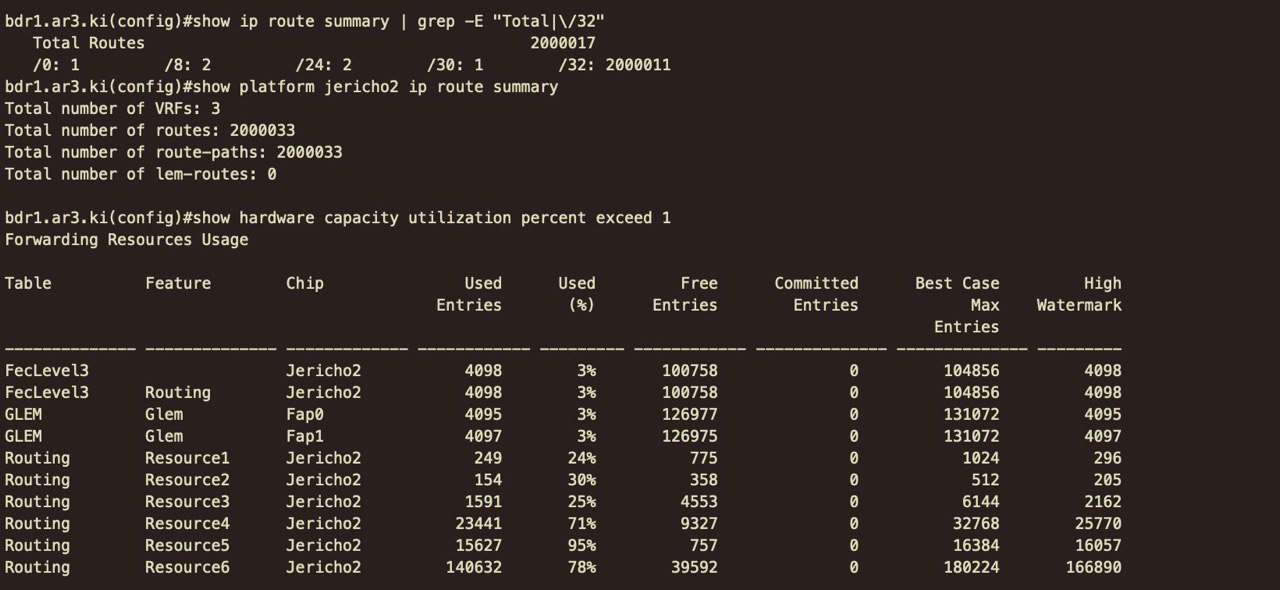This screenshot has width=1280, height=590.
Task: Select the '/32: 2000011' prefix count
Action: tap(614, 65)
